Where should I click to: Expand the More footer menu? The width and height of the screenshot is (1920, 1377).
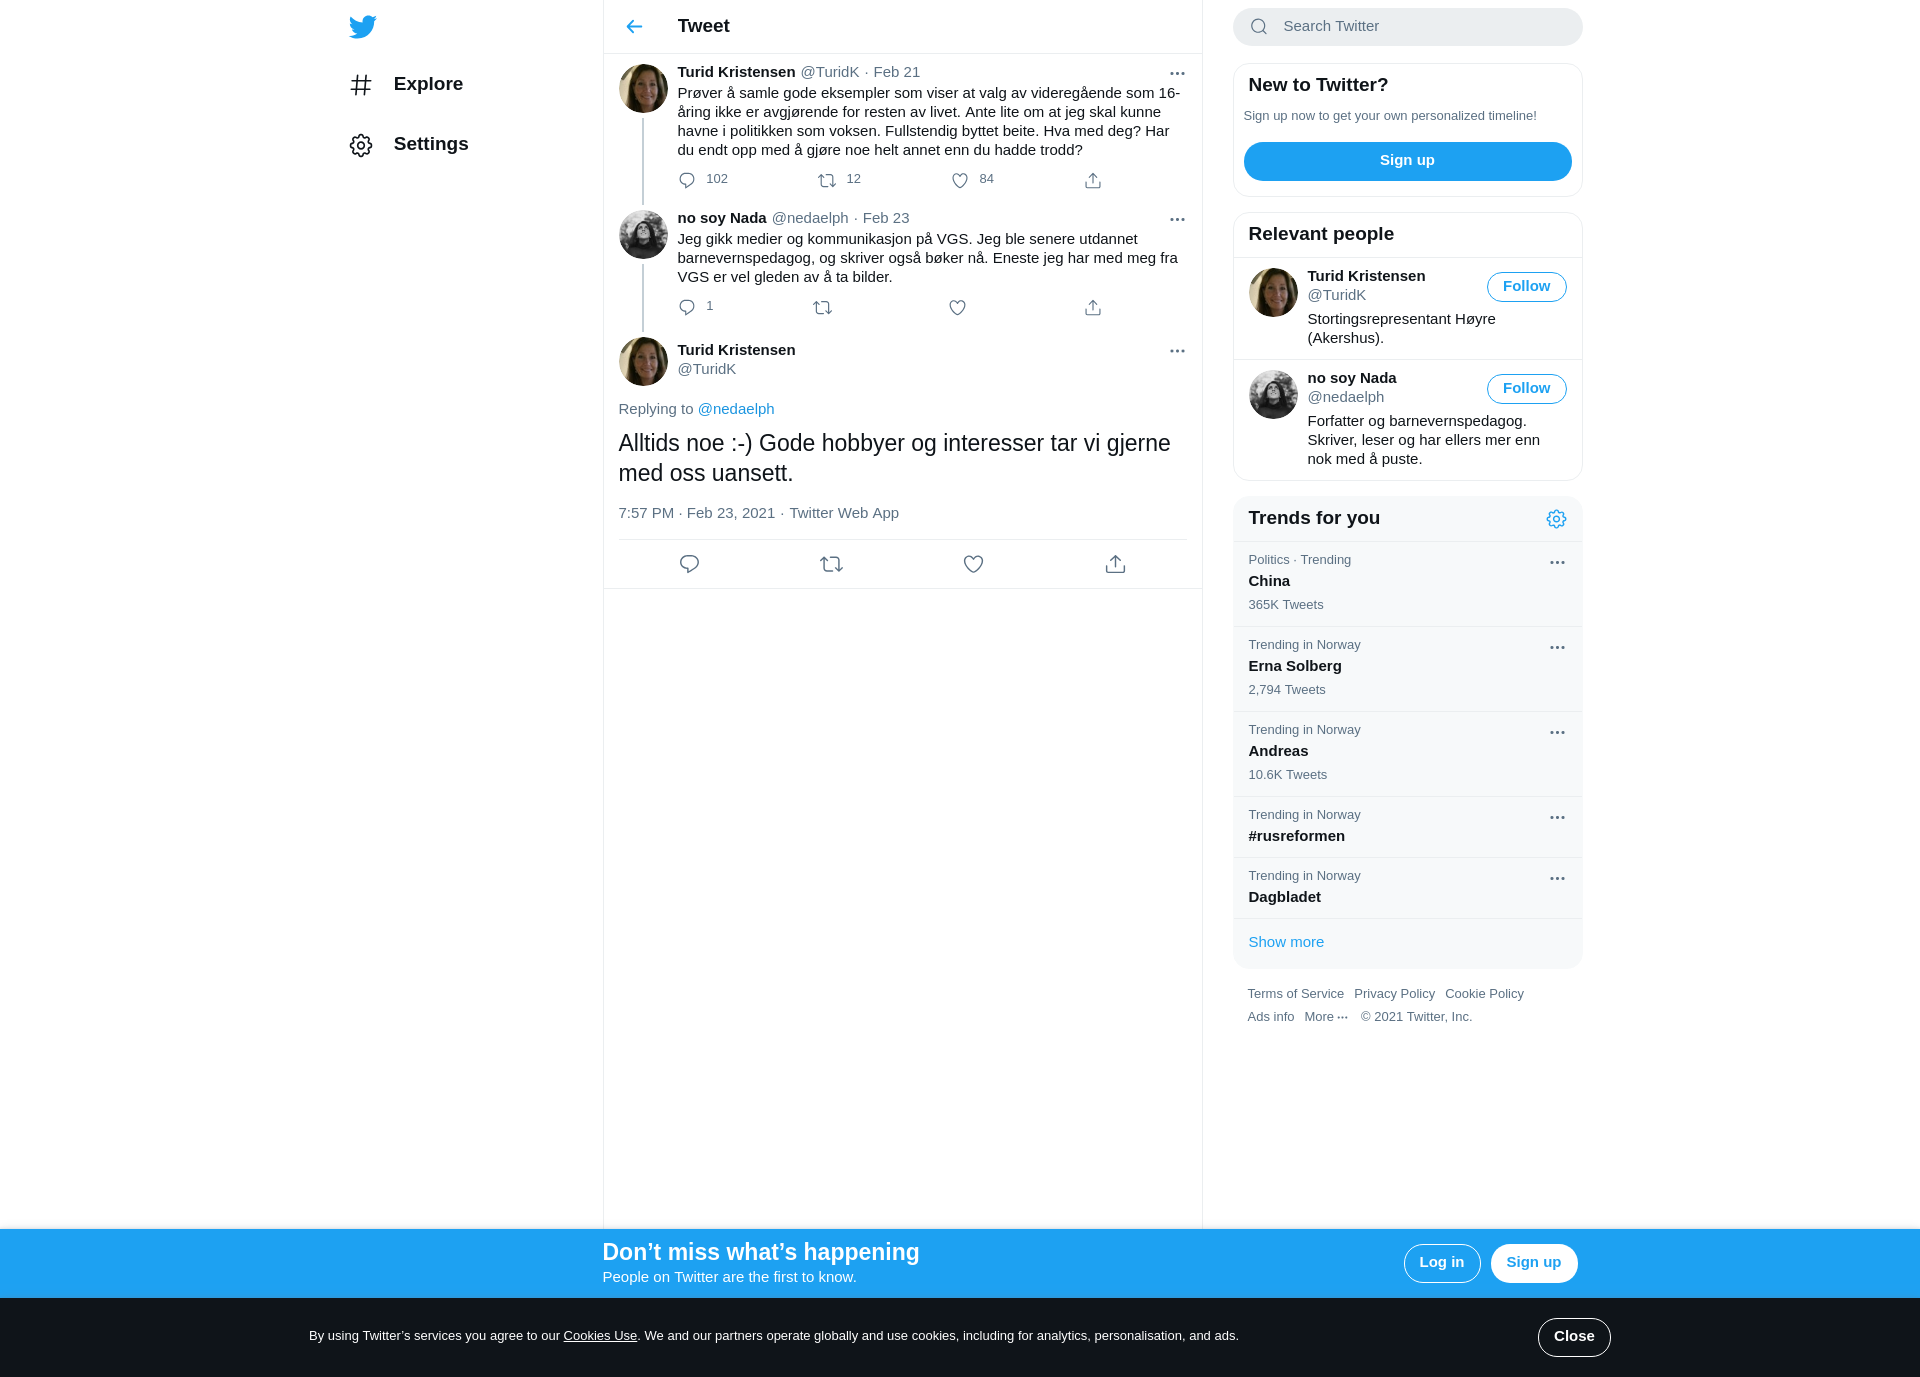[1326, 1017]
